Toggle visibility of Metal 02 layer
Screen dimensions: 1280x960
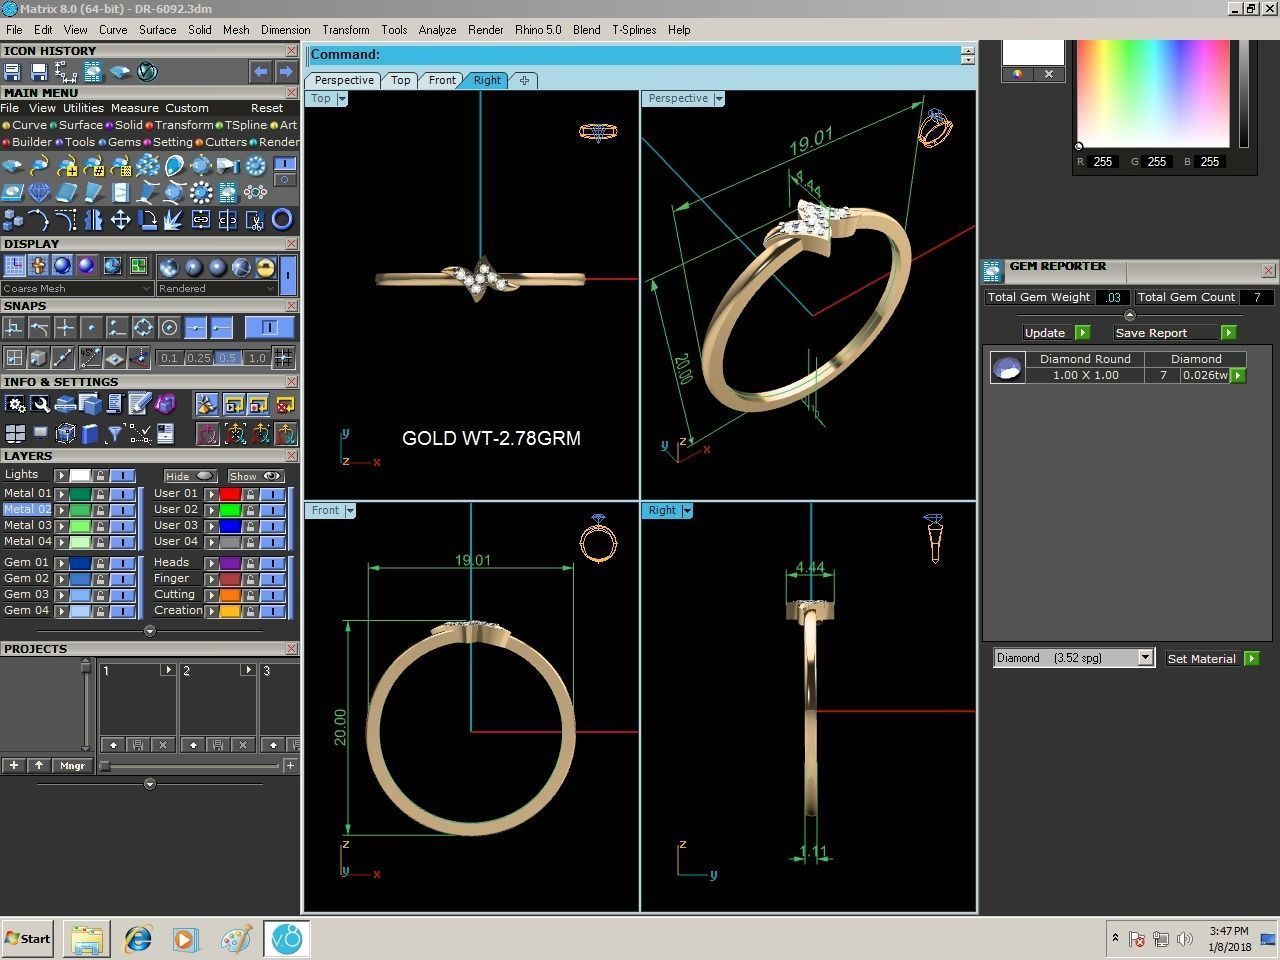(123, 510)
